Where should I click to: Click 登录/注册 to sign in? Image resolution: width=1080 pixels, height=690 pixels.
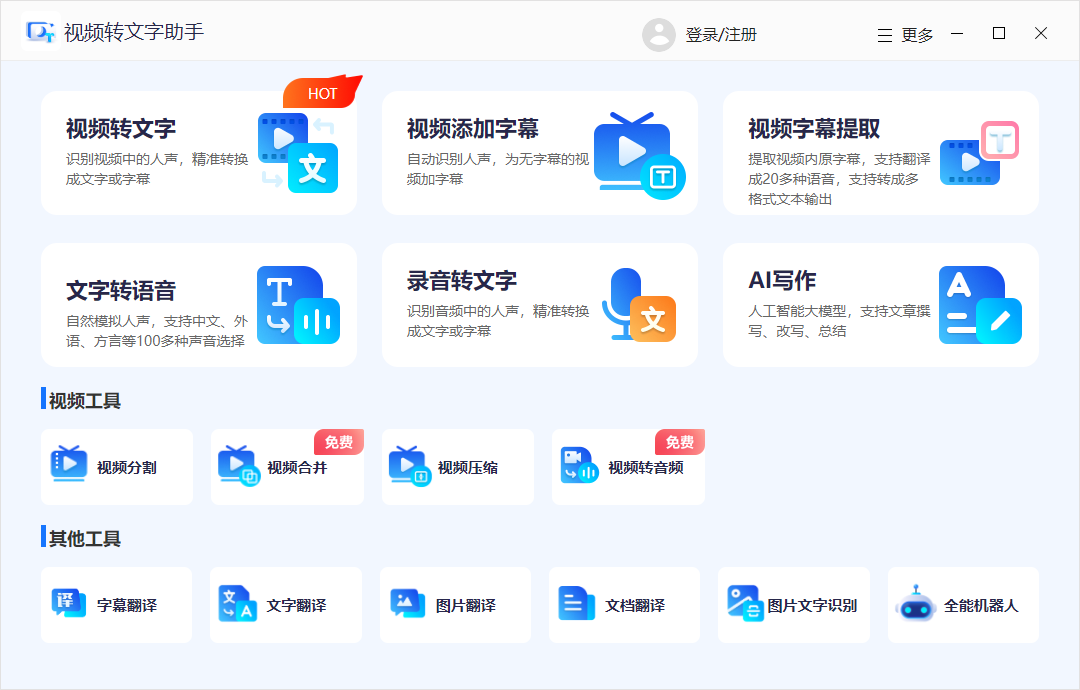tap(721, 34)
